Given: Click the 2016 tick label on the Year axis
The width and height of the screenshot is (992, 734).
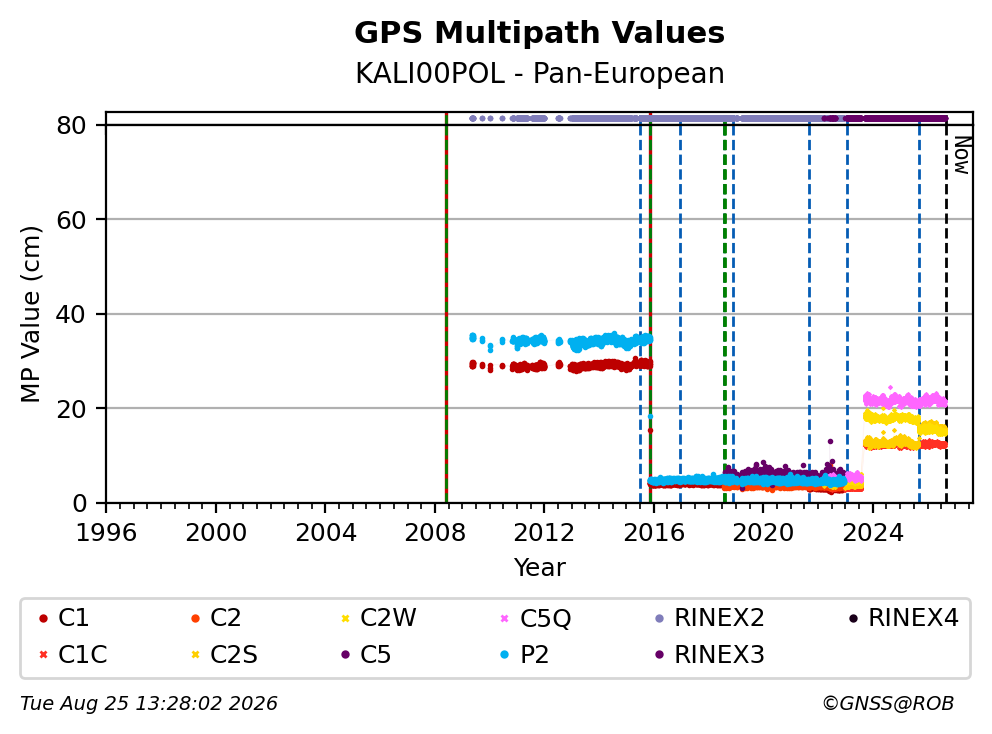Looking at the screenshot, I should click(654, 533).
